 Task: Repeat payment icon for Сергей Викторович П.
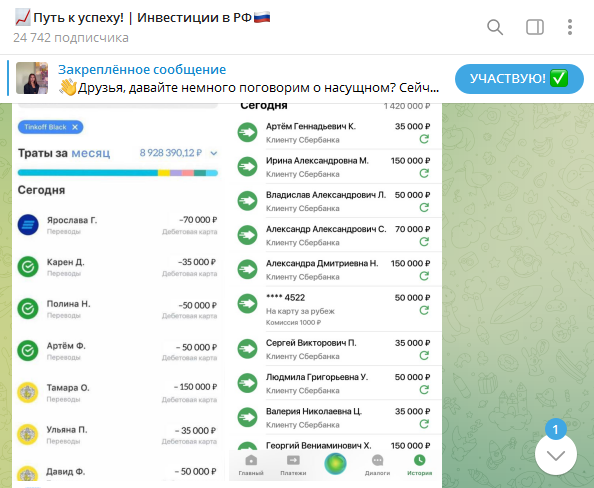point(424,355)
